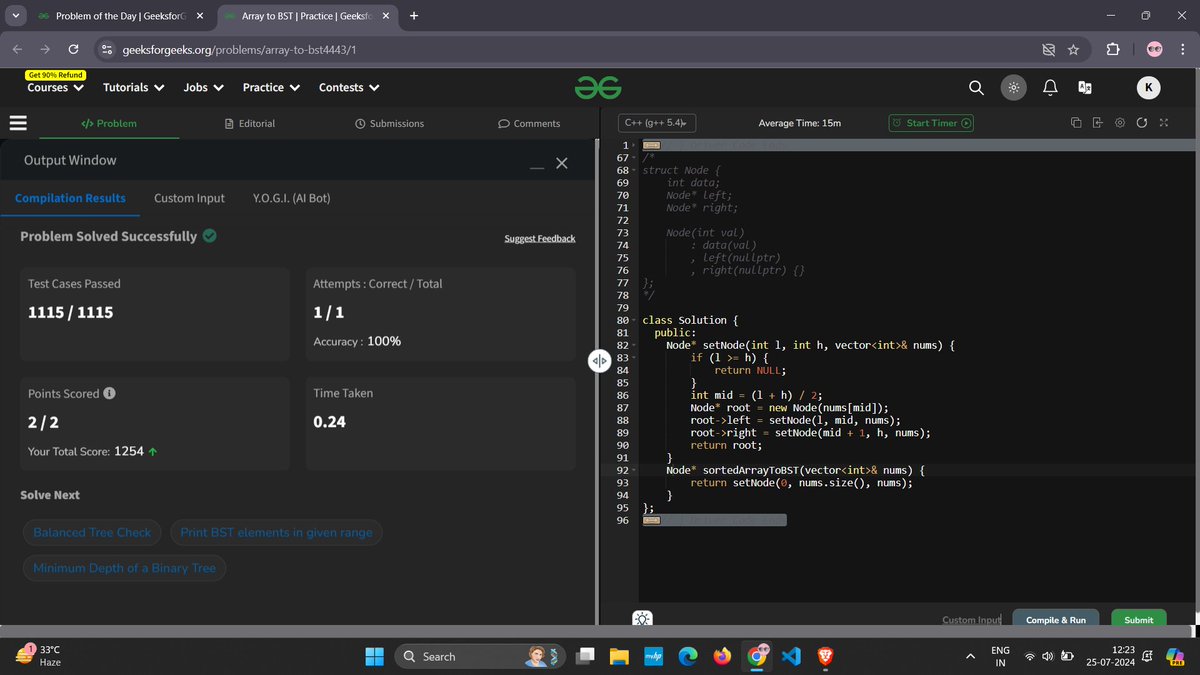This screenshot has width=1200, height=675.
Task: Switch to Problem of the Day browser tab
Action: 121,15
